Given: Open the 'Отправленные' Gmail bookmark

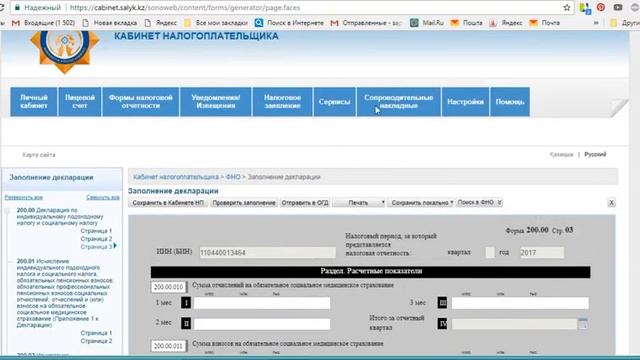Looking at the screenshot, I should [367, 23].
